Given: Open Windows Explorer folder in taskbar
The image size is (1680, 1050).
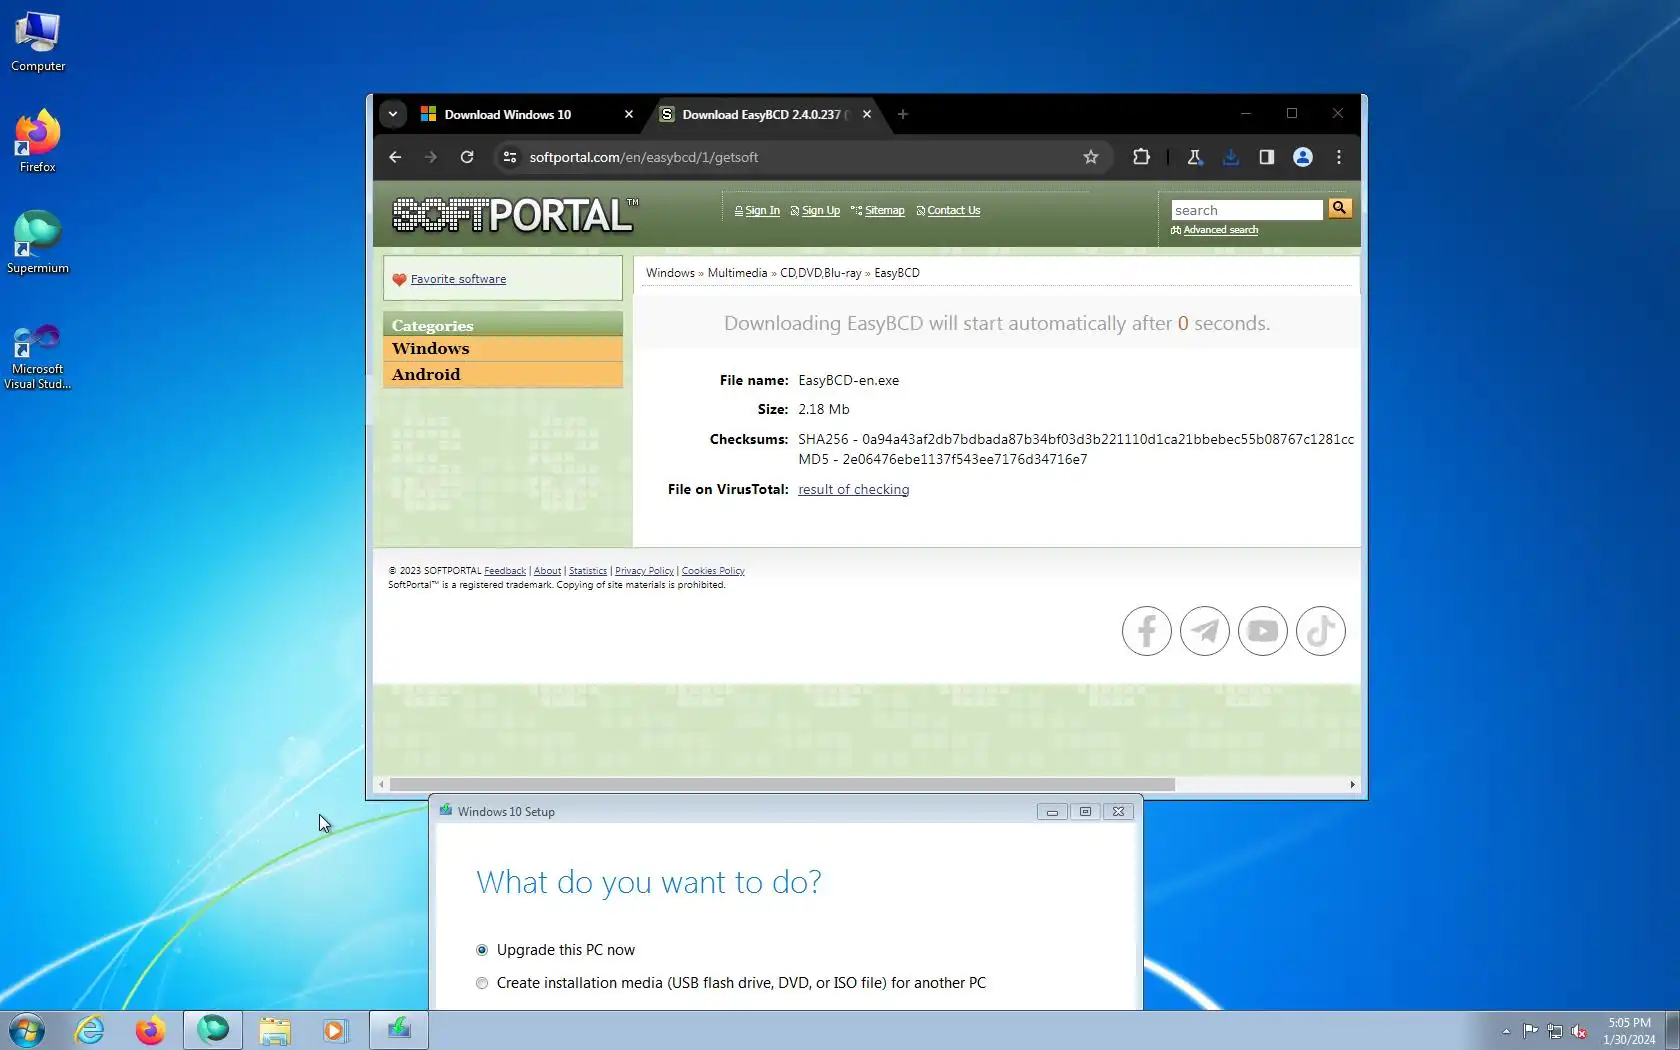Looking at the screenshot, I should coord(275,1030).
